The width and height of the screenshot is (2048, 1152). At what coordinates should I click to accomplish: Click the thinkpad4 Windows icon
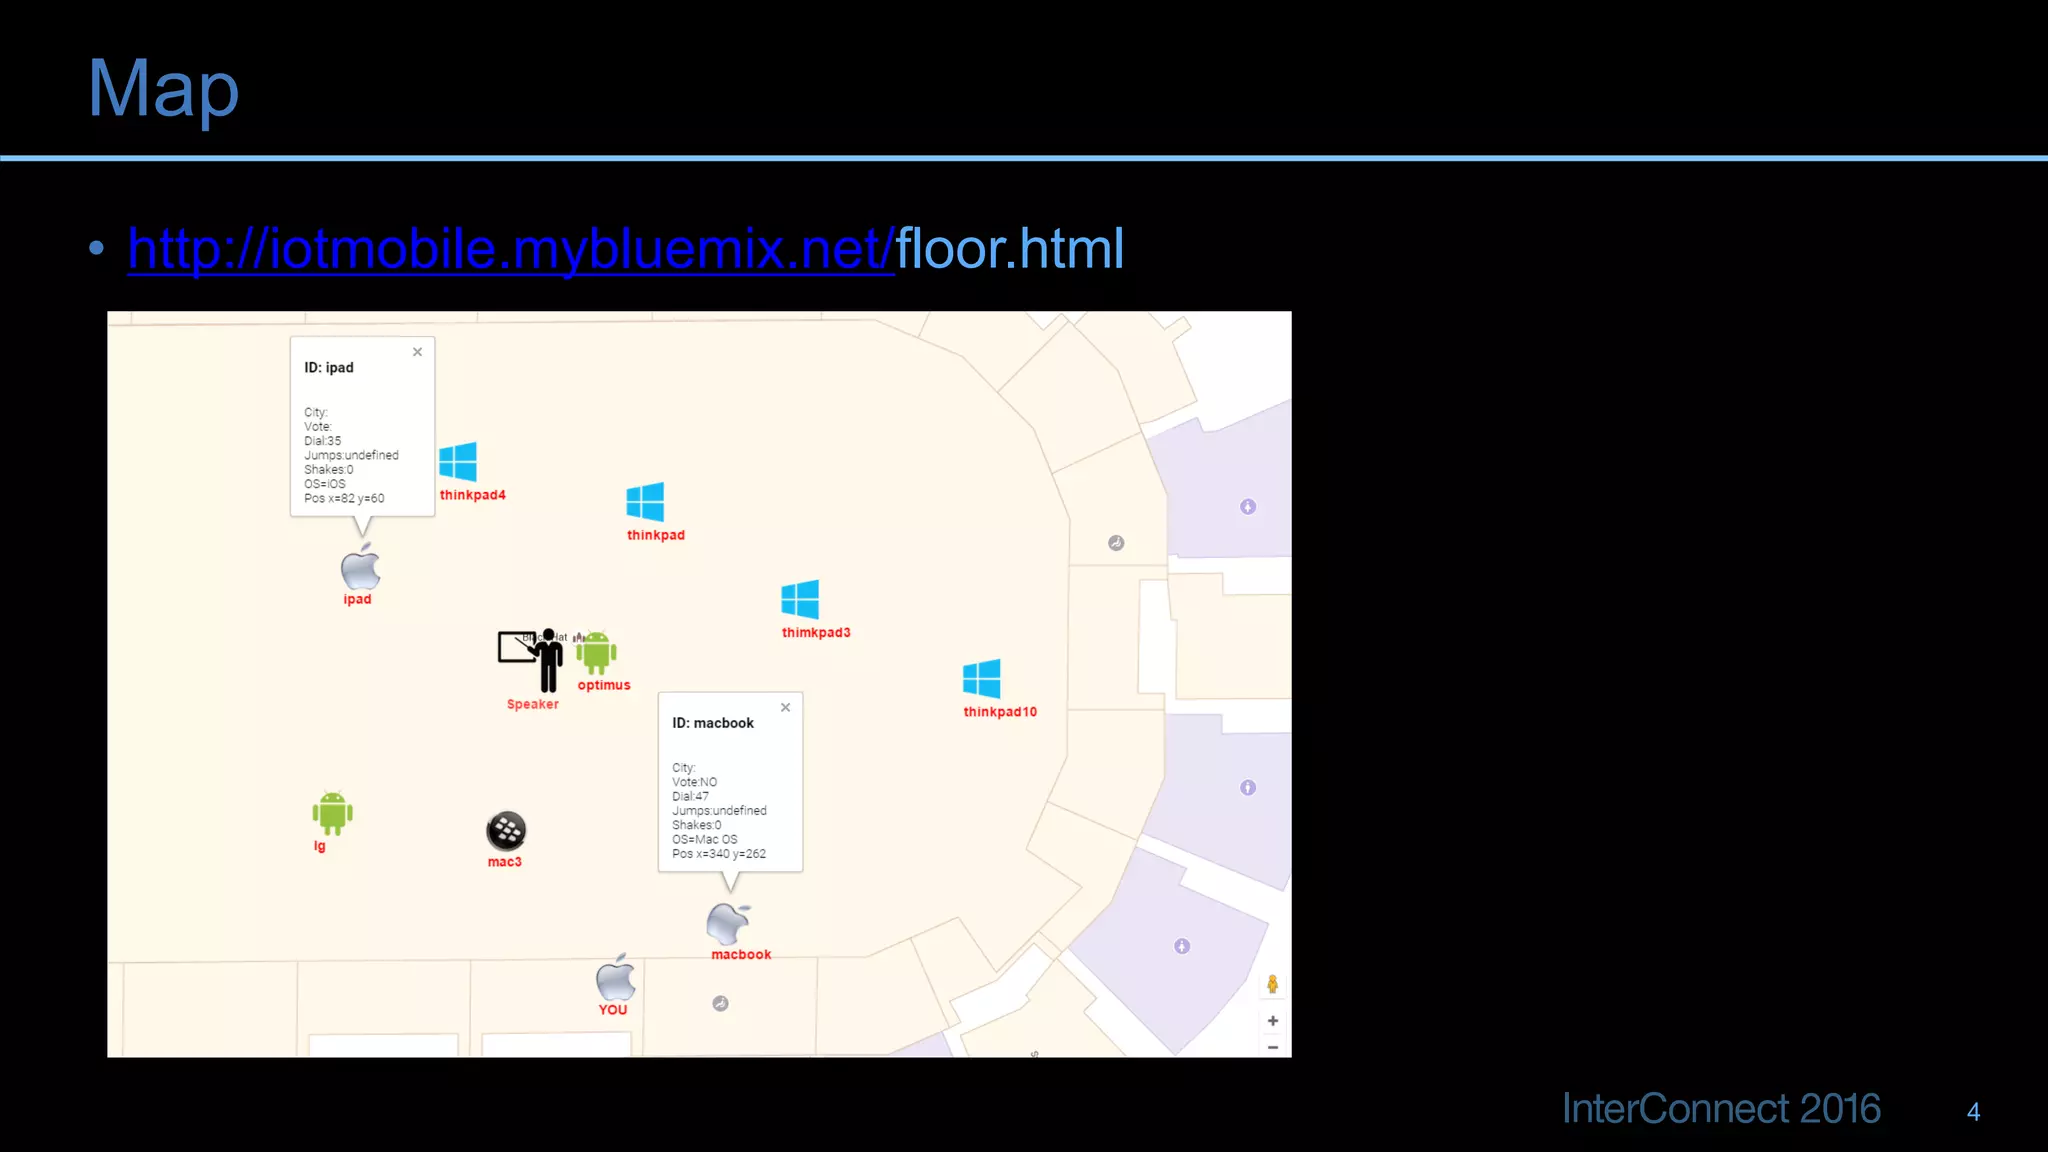pyautogui.click(x=458, y=462)
